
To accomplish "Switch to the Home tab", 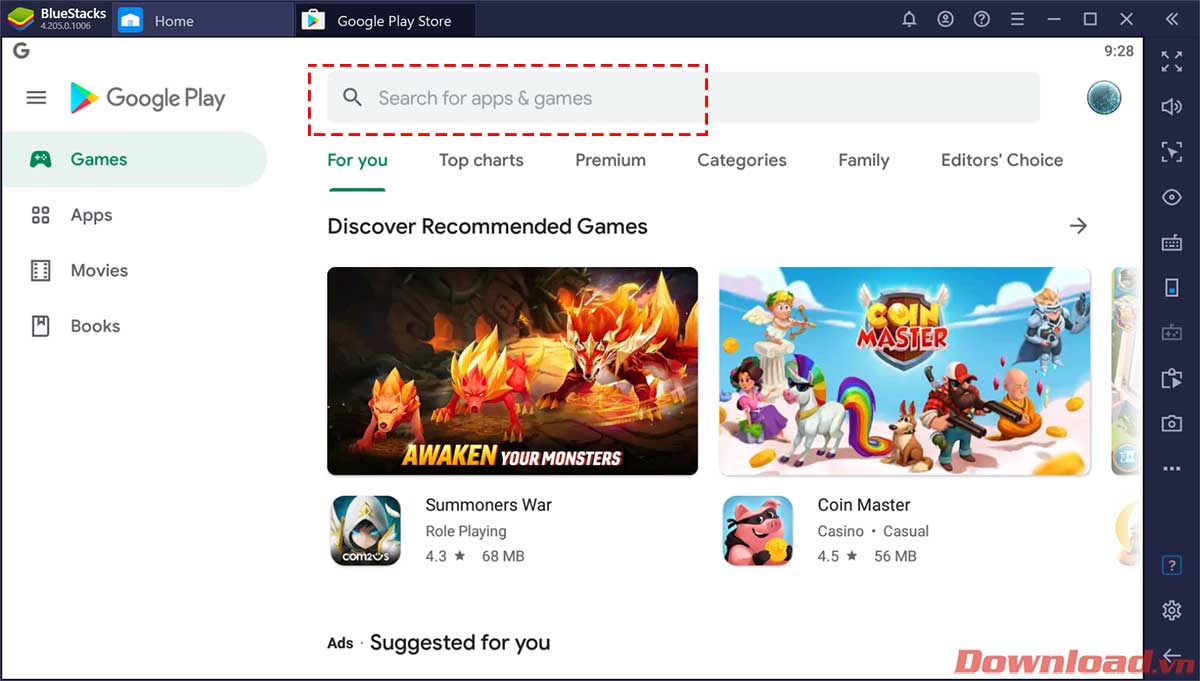I will pyautogui.click(x=205, y=20).
